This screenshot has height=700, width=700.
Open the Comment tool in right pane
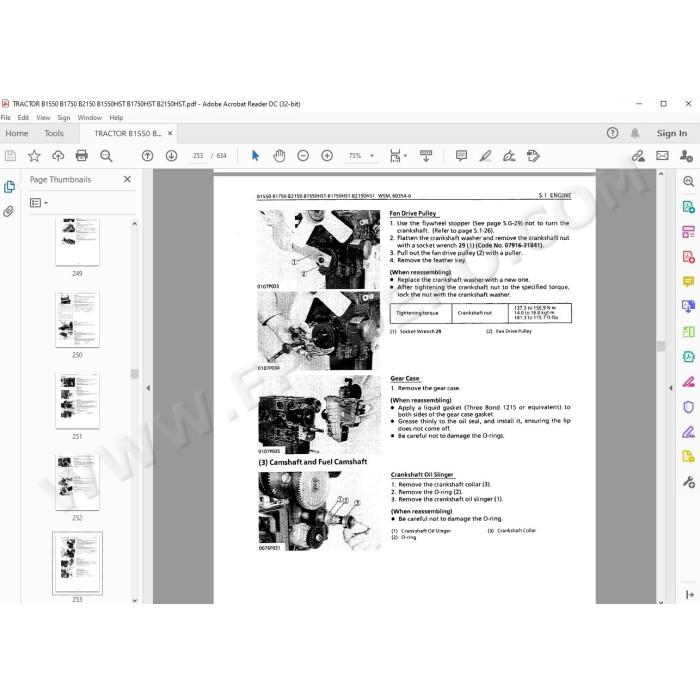point(688,282)
